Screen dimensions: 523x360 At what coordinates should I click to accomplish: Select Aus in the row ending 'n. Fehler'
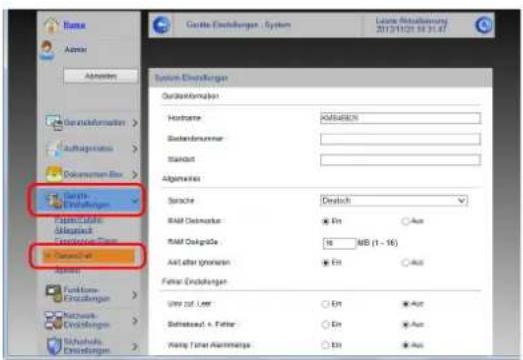[405, 324]
